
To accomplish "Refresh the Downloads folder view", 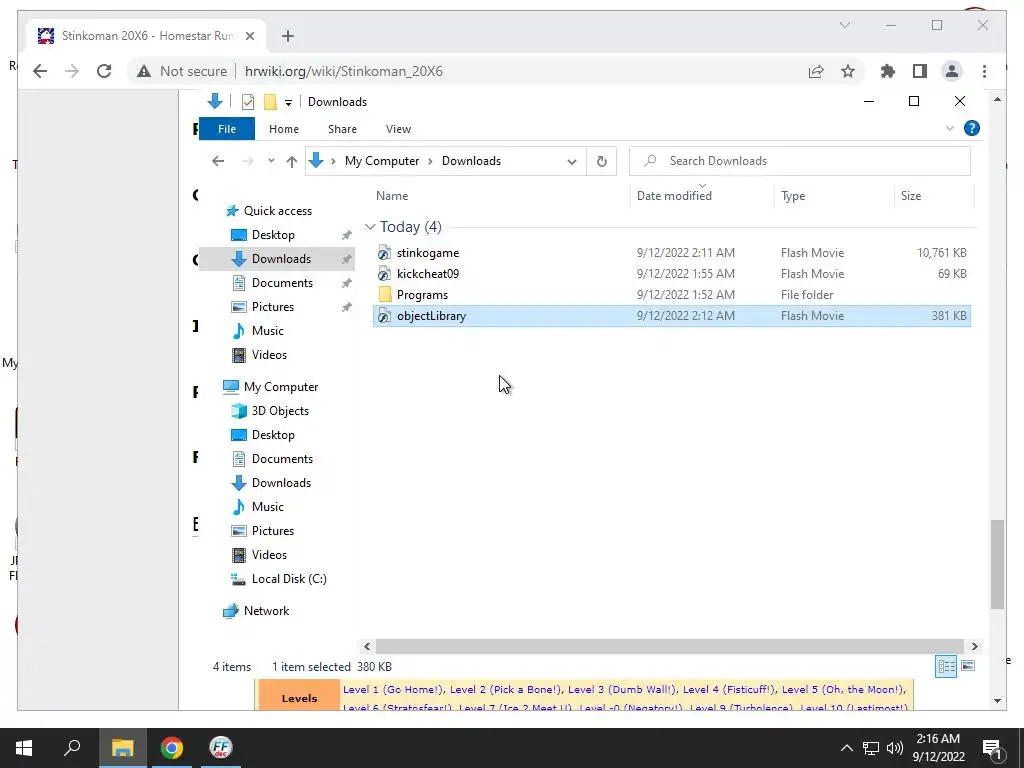I will pos(601,161).
